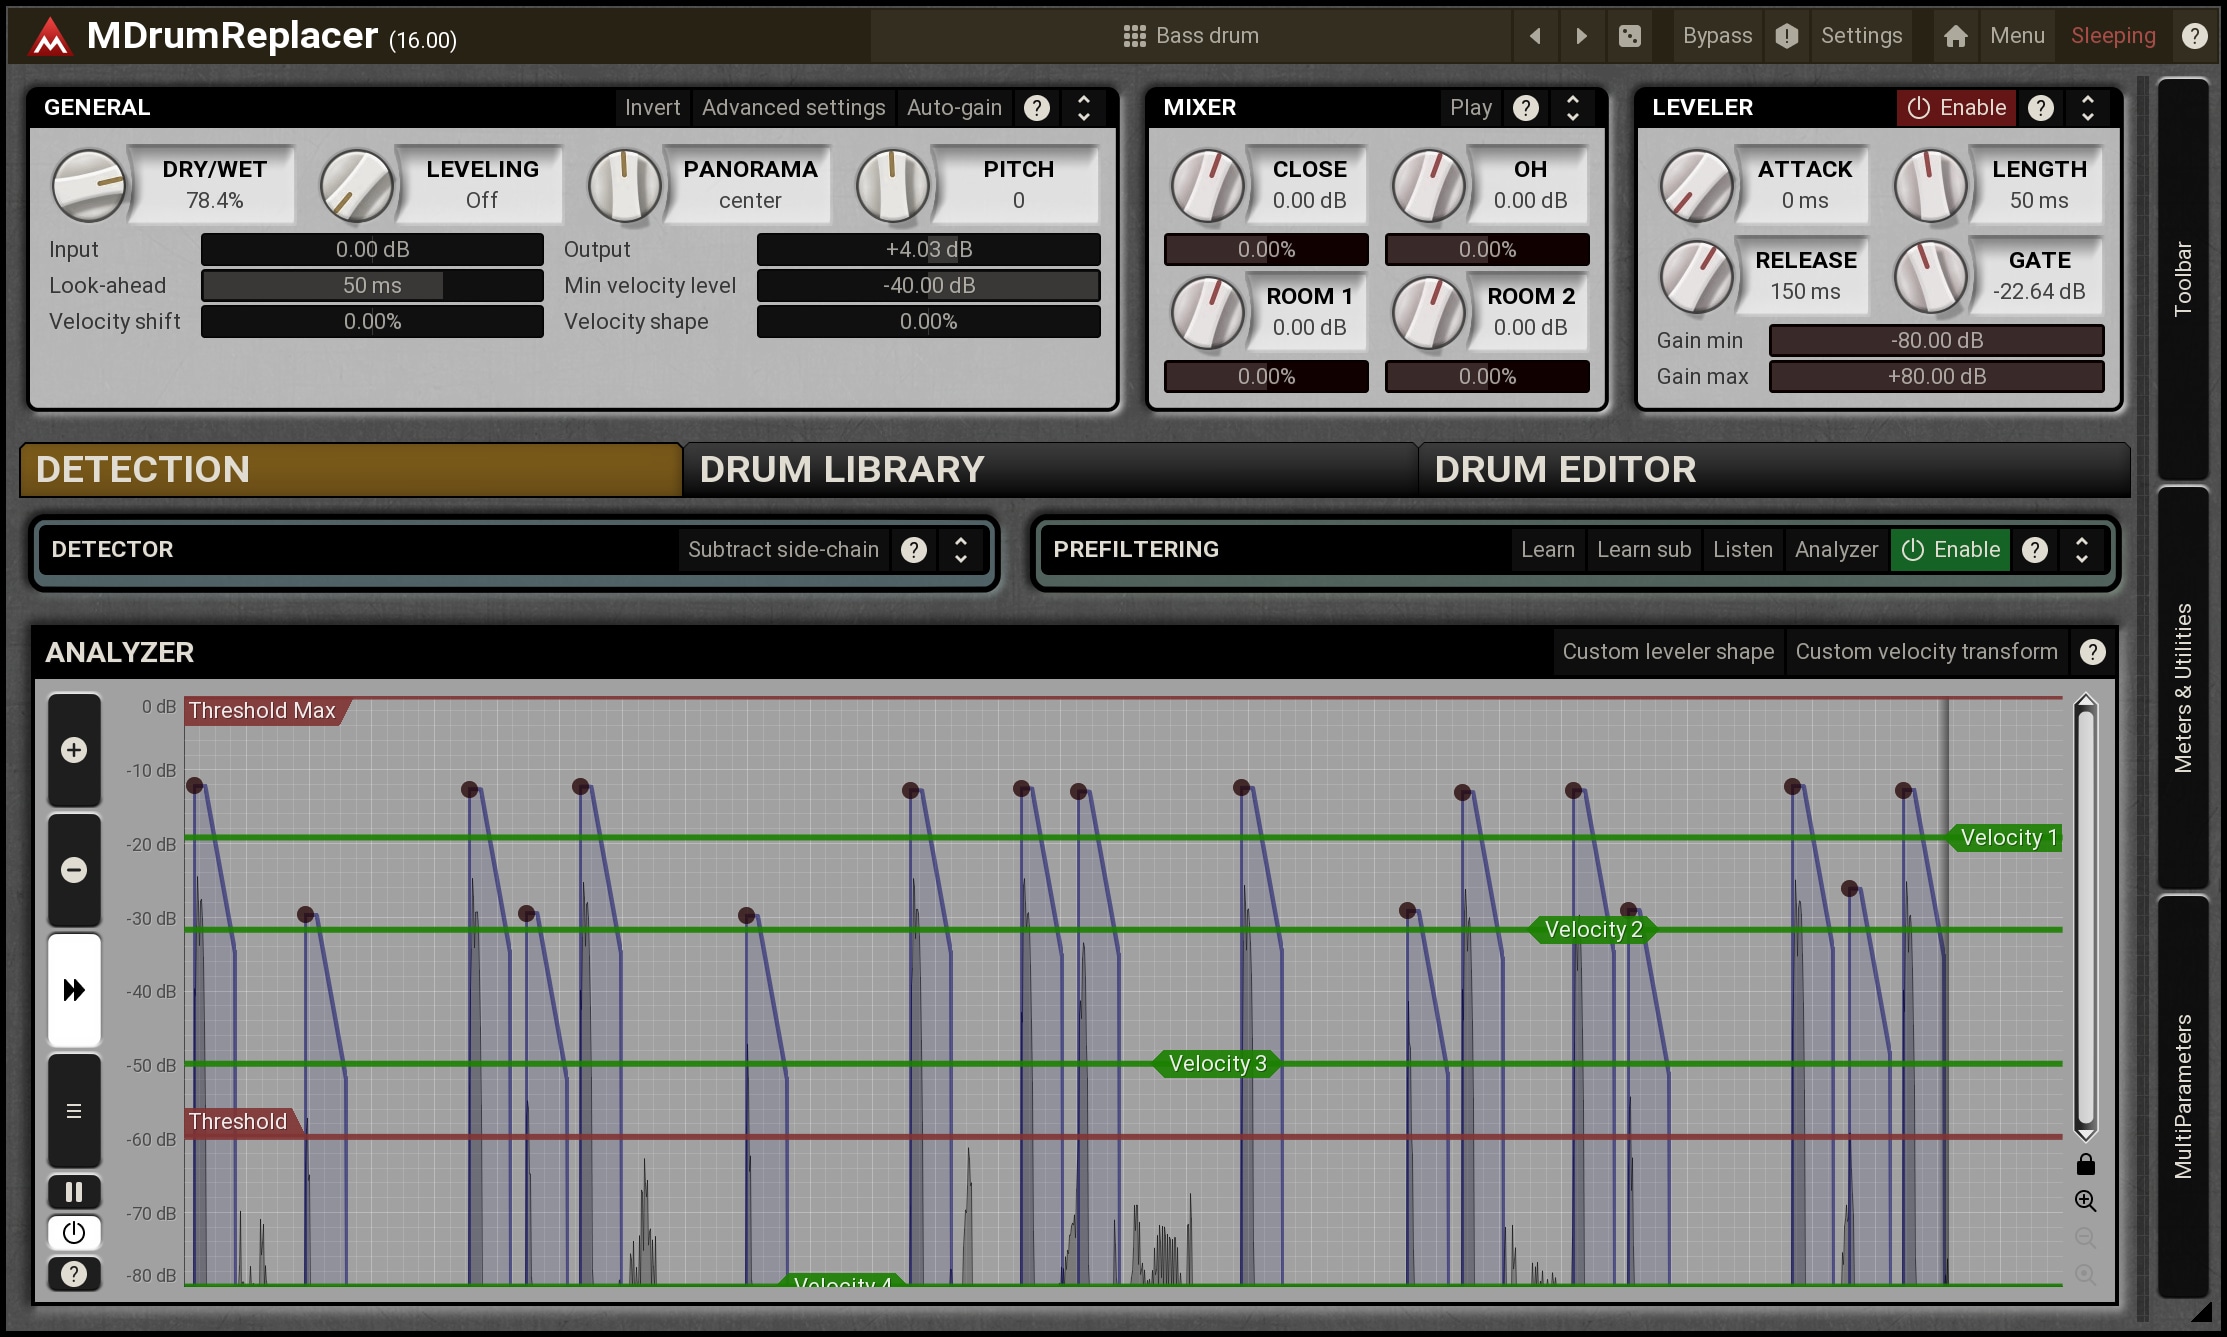Open Advanced settings

(x=793, y=108)
